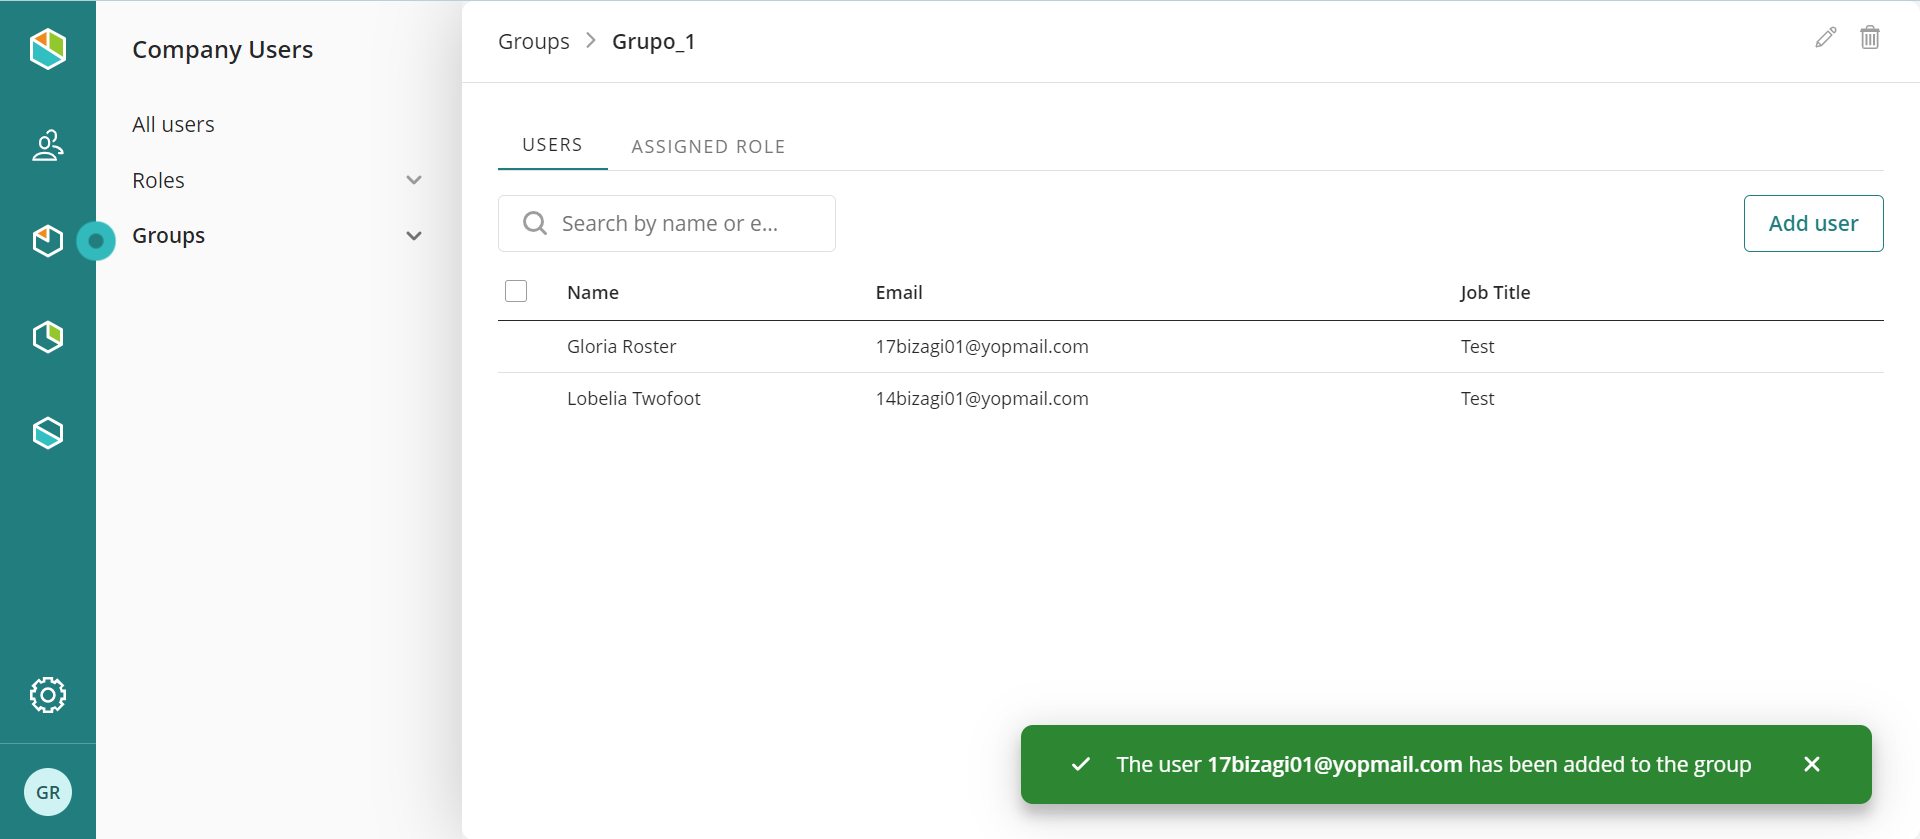The height and width of the screenshot is (839, 1920).
Task: Click the Company Users heading
Action: tap(222, 49)
